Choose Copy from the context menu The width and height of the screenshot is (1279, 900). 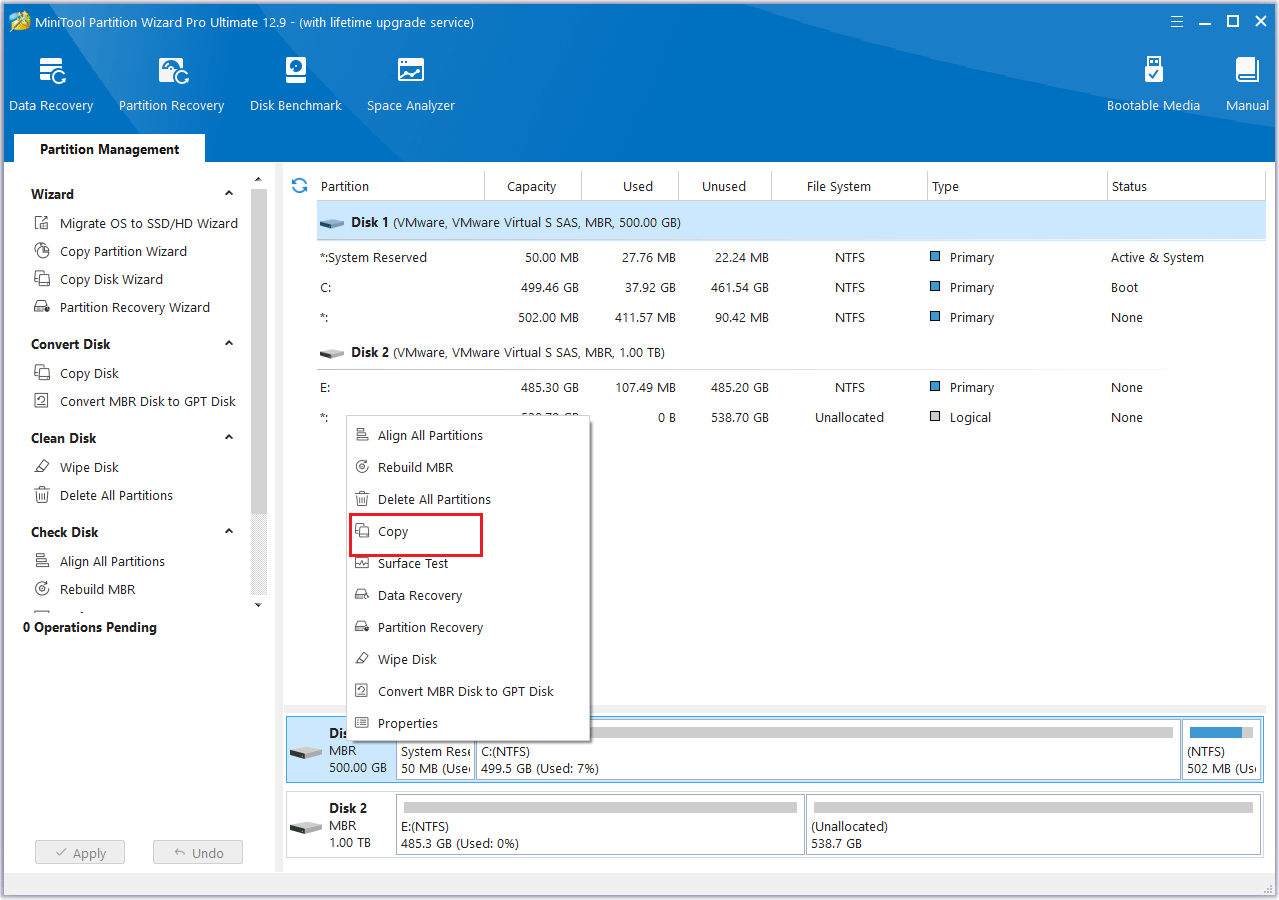[x=393, y=532]
